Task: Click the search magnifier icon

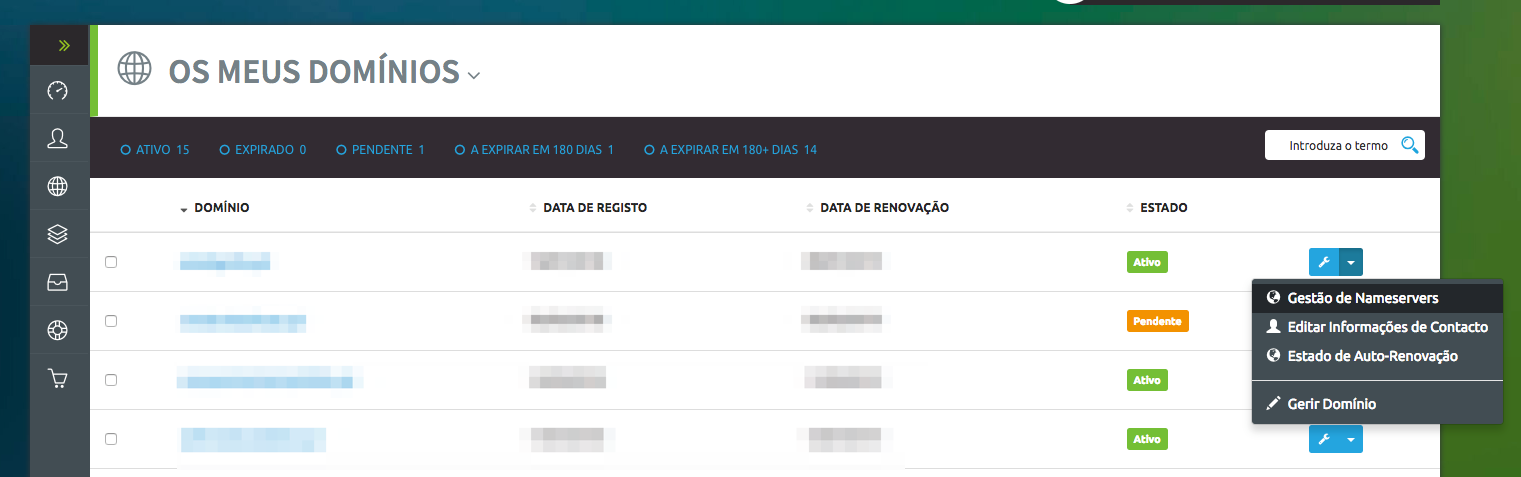Action: click(1410, 146)
